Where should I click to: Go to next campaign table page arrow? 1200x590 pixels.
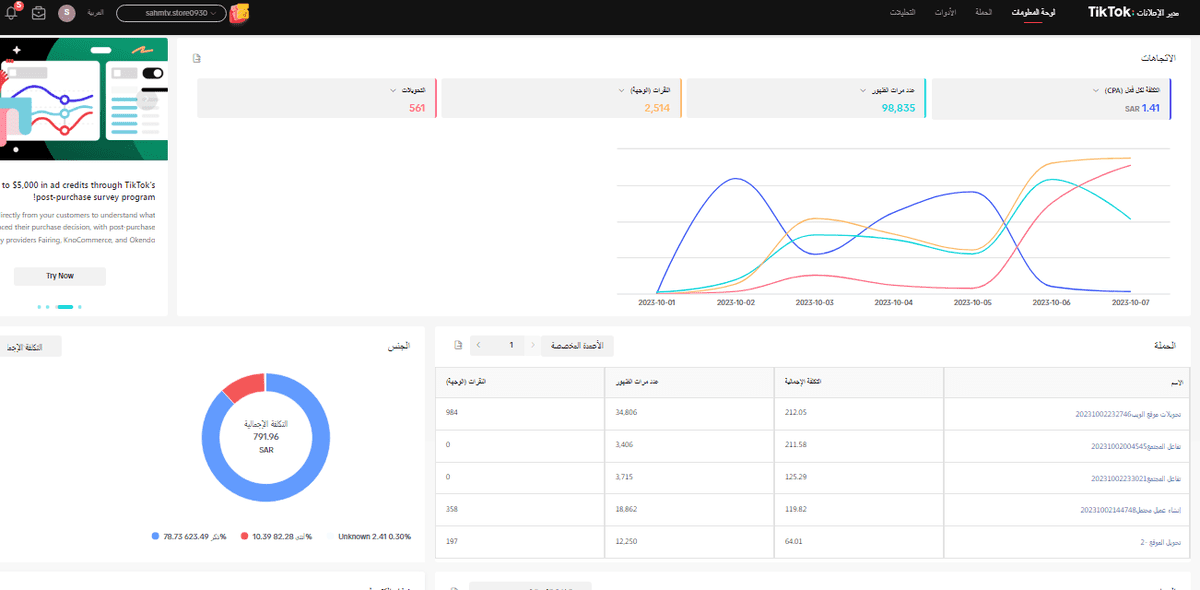tap(478, 345)
